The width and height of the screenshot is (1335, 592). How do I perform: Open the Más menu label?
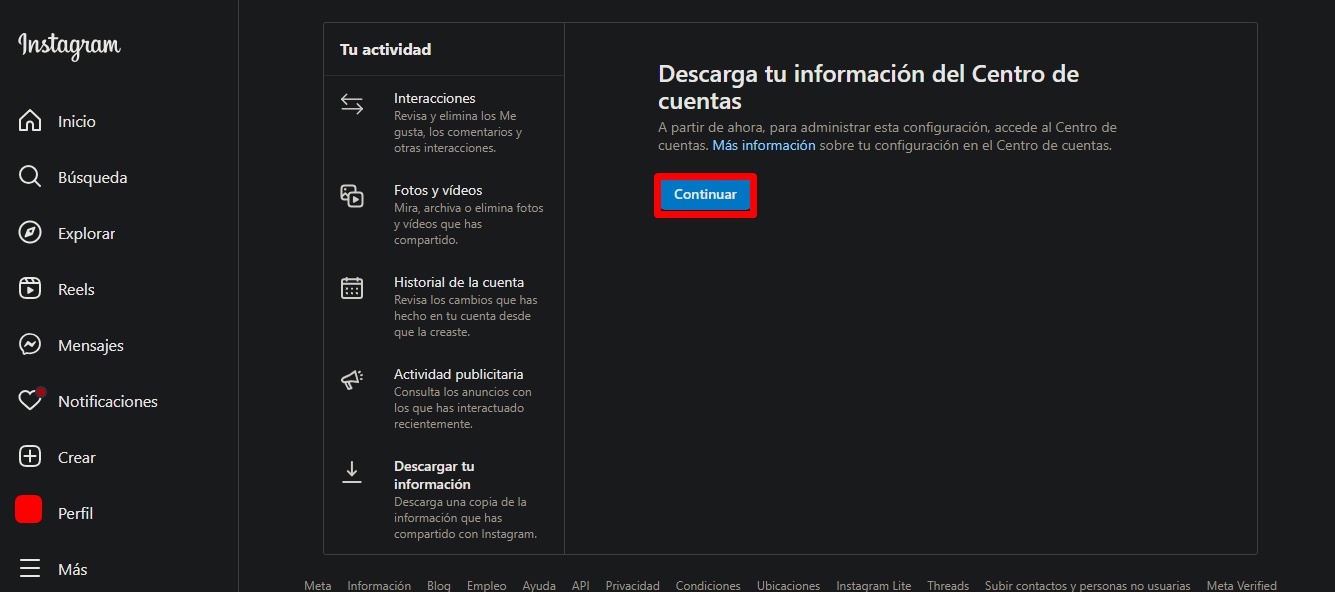pos(72,569)
